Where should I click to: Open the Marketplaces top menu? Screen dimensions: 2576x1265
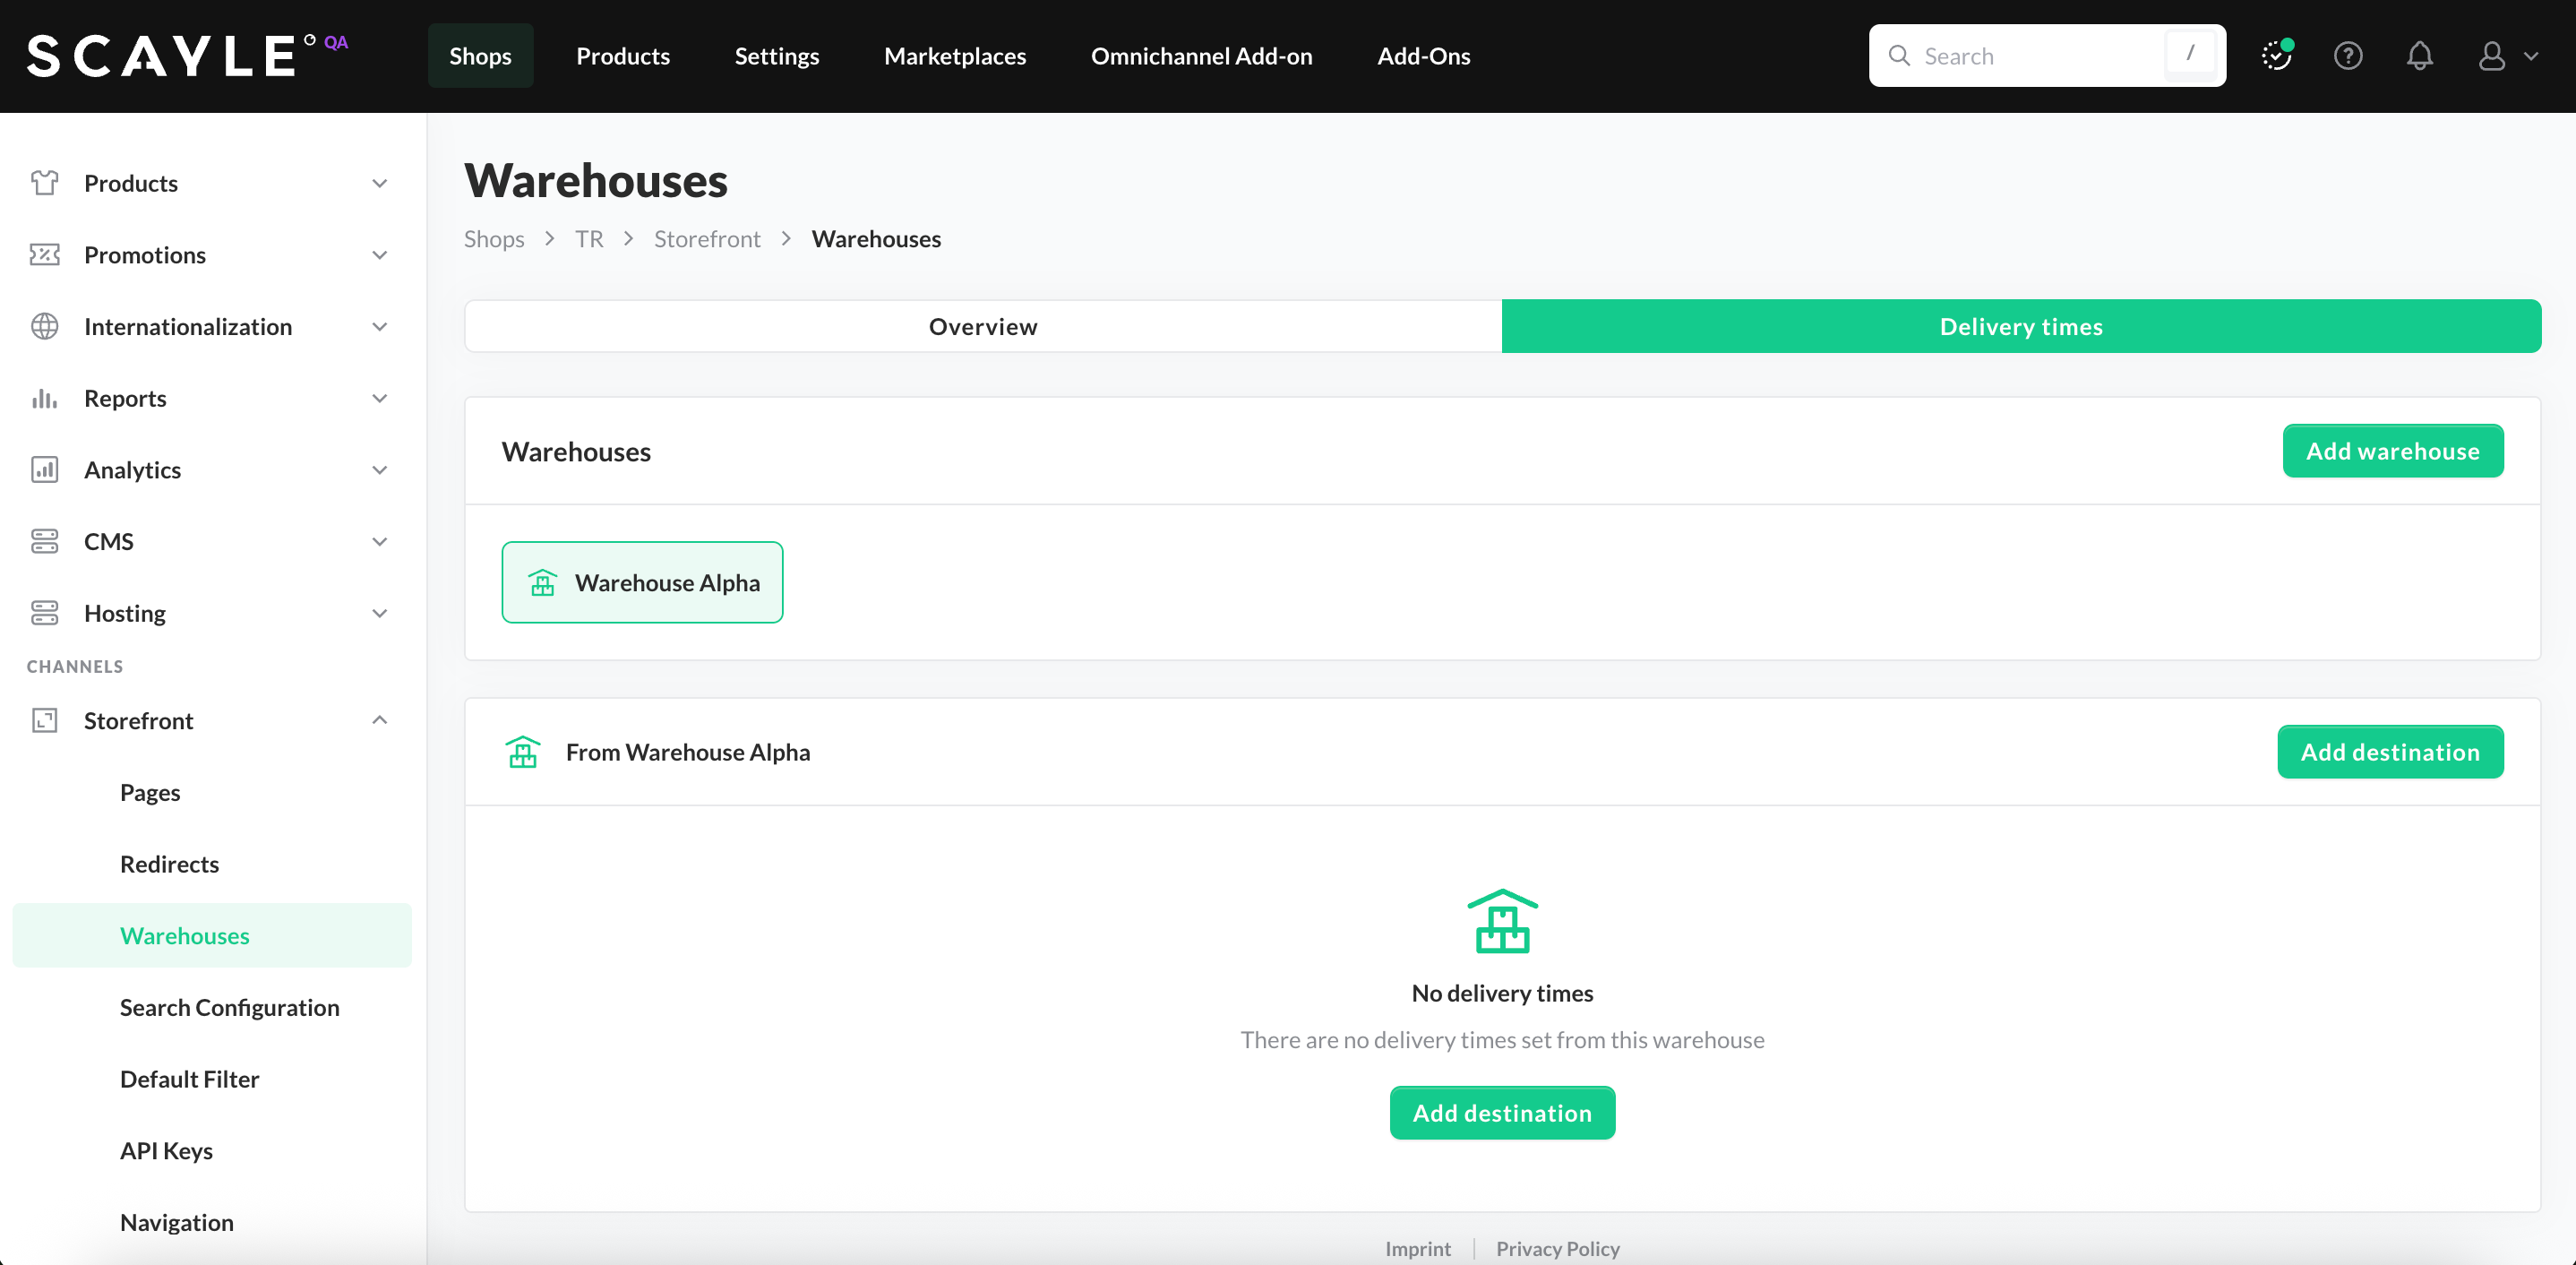pos(954,56)
